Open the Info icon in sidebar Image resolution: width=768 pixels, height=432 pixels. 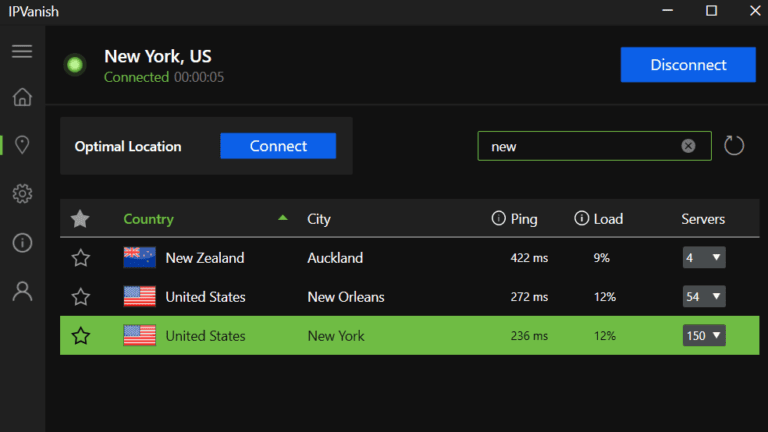click(x=22, y=243)
